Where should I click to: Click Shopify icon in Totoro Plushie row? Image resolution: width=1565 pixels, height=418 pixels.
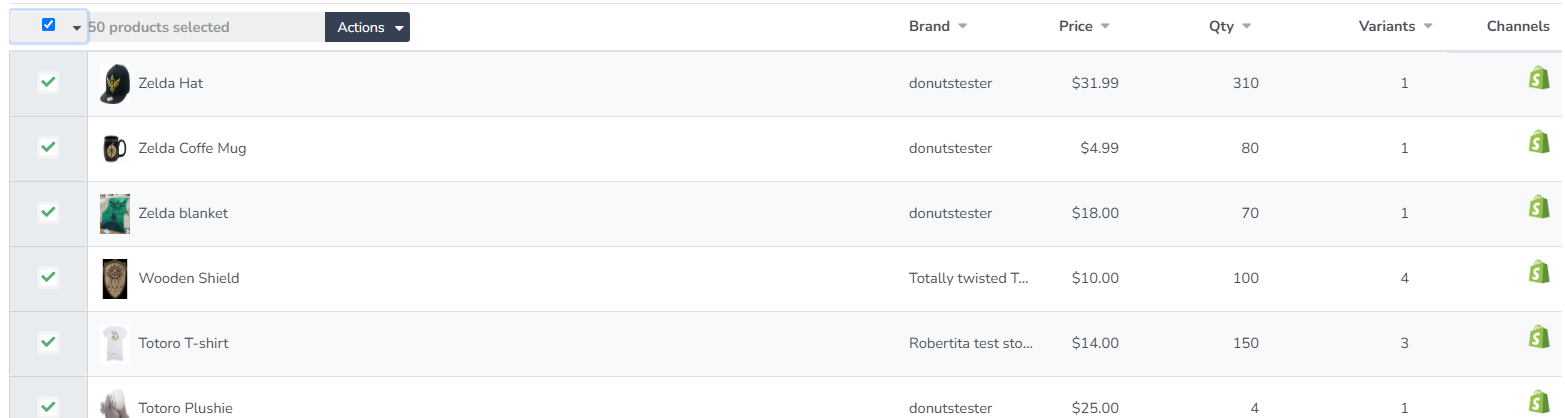pyautogui.click(x=1539, y=402)
